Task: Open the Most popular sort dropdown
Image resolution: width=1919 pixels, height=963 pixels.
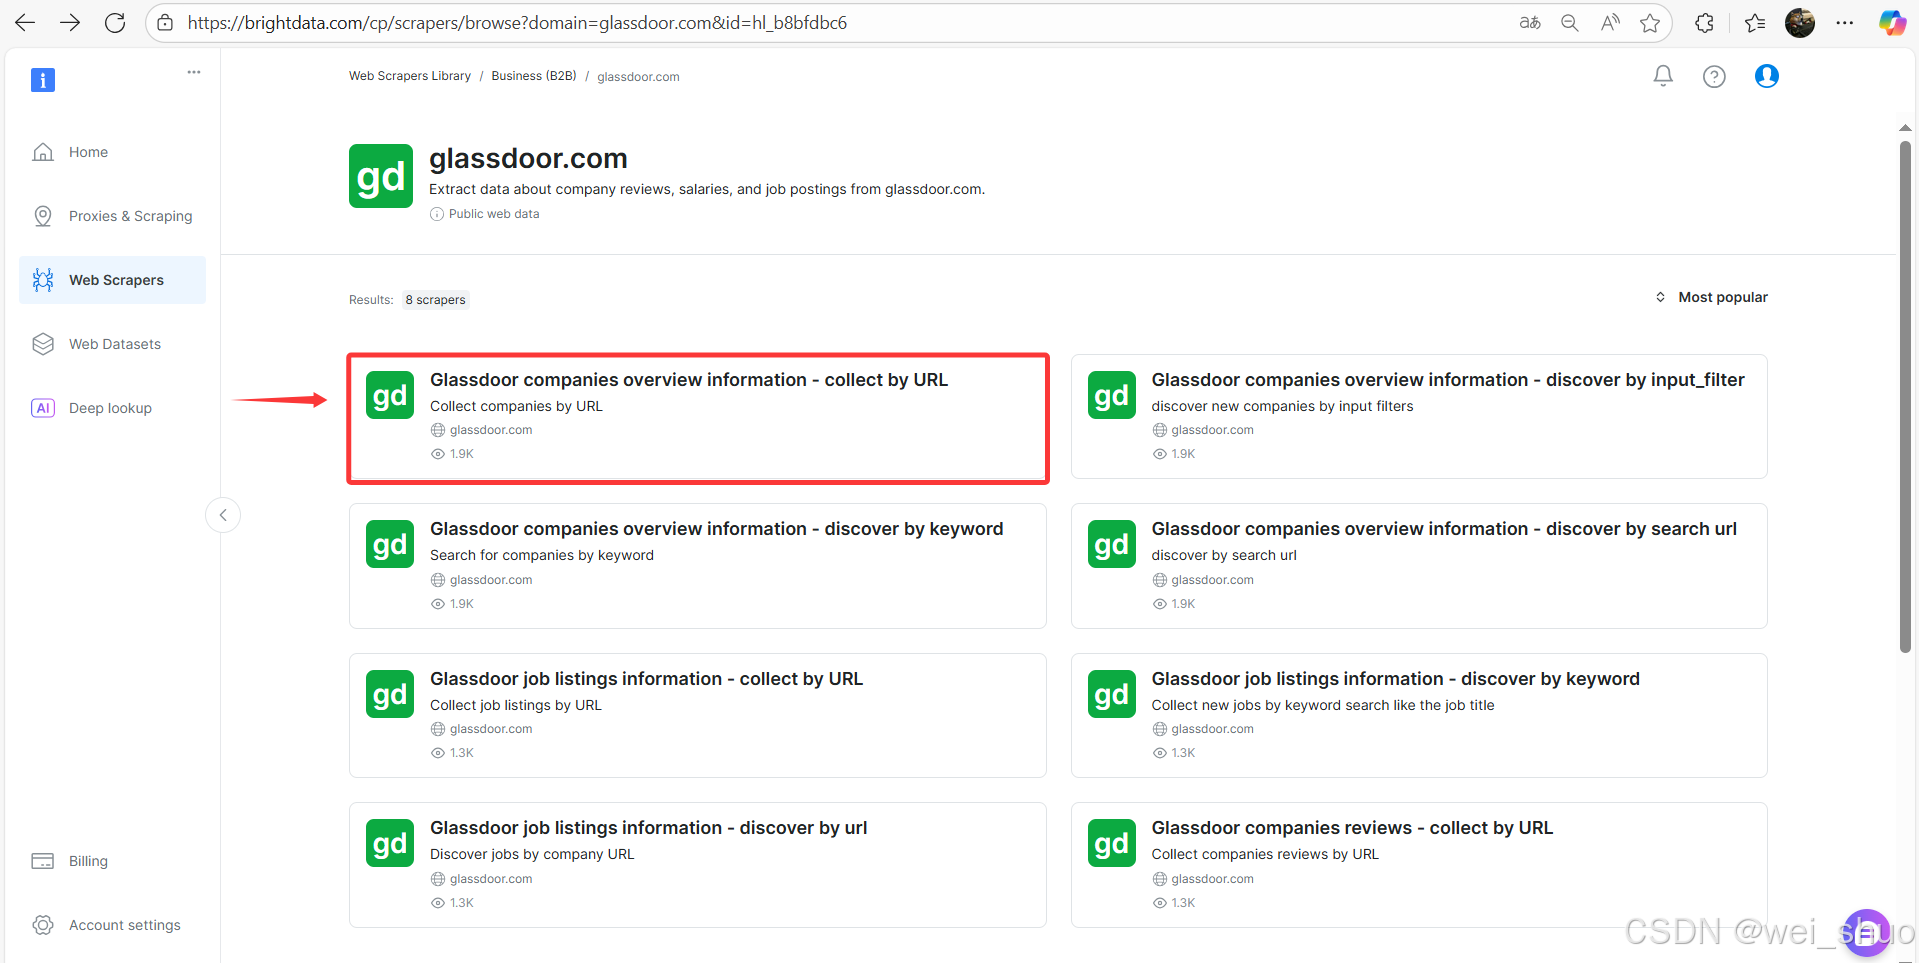Action: point(1711,297)
